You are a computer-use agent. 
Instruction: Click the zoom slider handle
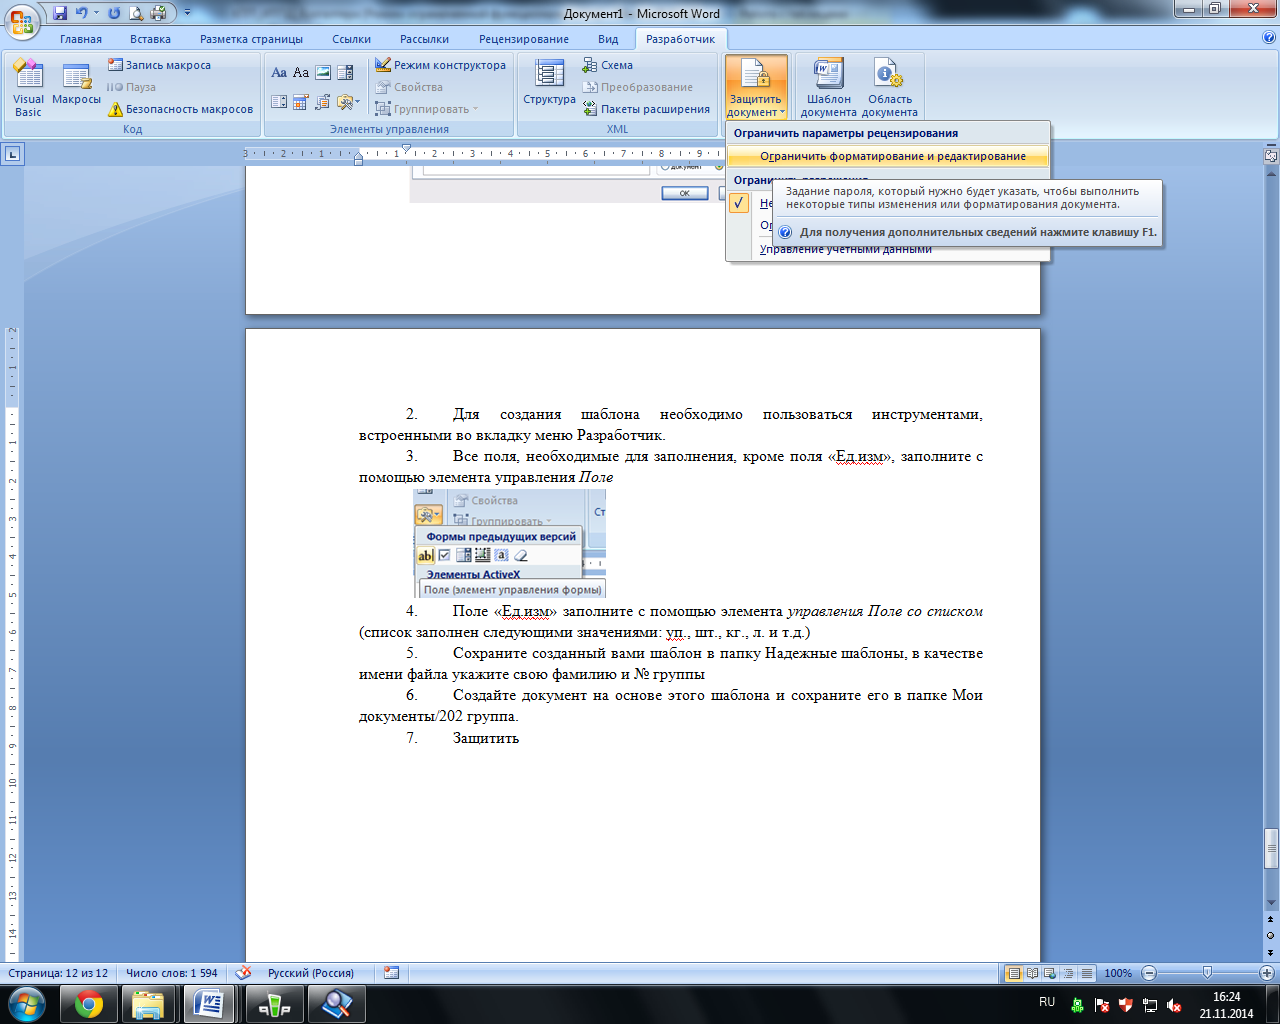coord(1207,973)
